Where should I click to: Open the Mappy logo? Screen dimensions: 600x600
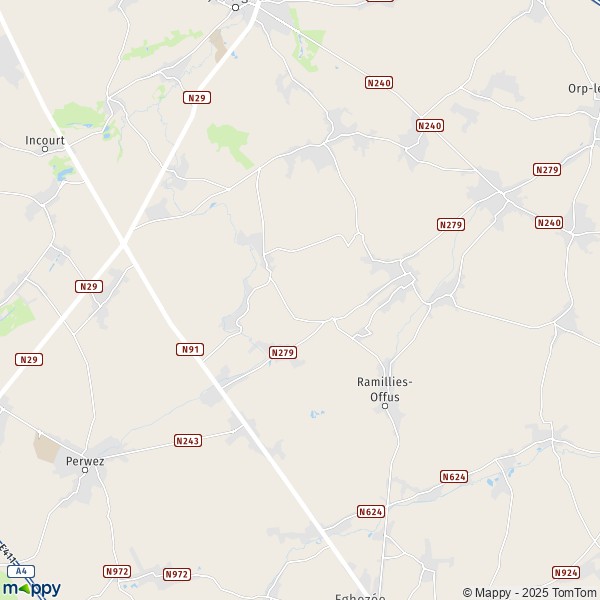[32, 589]
